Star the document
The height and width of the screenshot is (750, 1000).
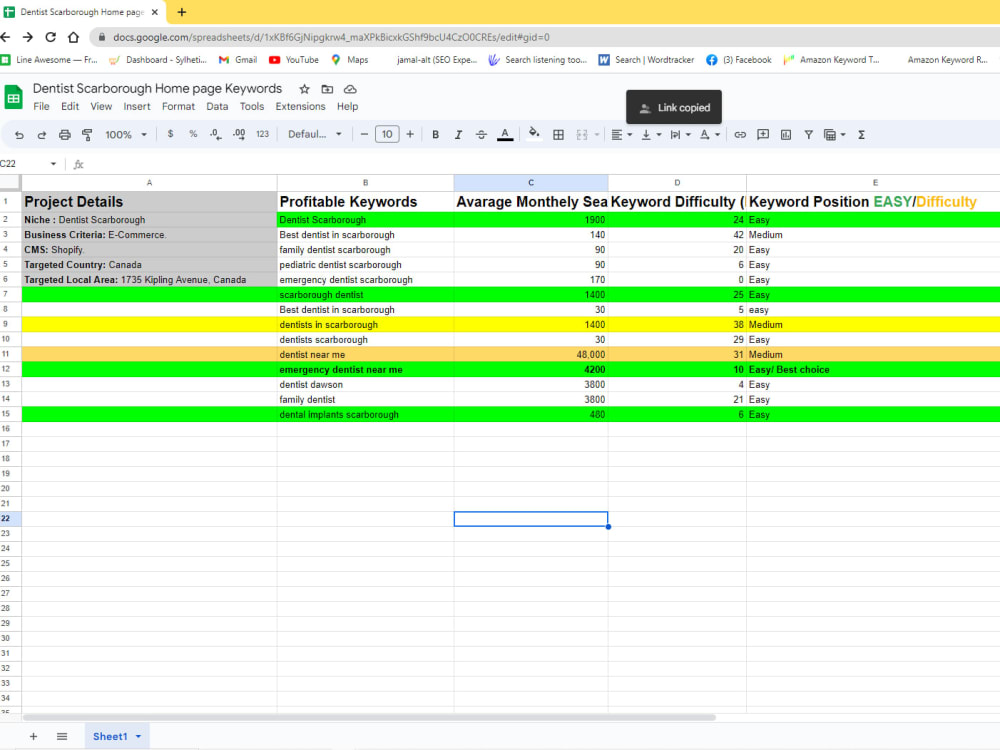click(304, 89)
